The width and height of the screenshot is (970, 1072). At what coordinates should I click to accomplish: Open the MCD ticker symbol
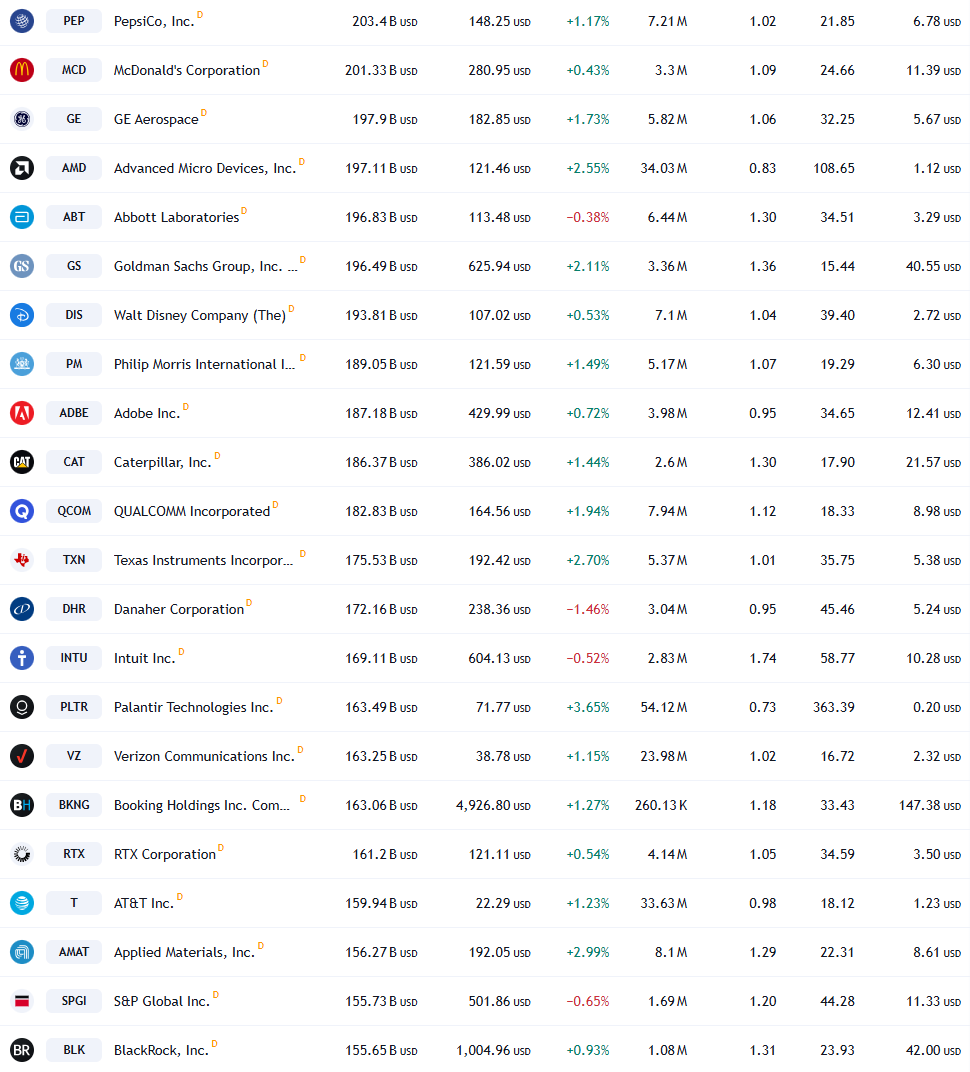point(74,70)
